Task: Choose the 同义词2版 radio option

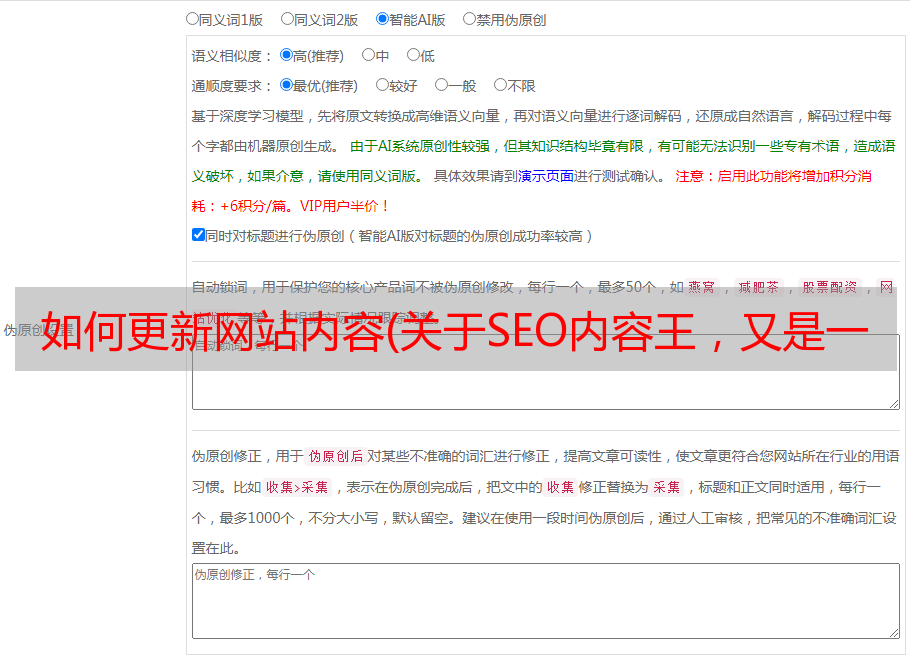Action: [x=287, y=18]
